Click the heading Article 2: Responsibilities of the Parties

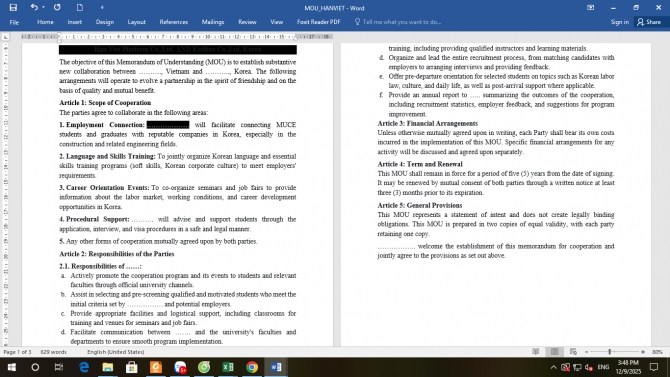pos(117,254)
